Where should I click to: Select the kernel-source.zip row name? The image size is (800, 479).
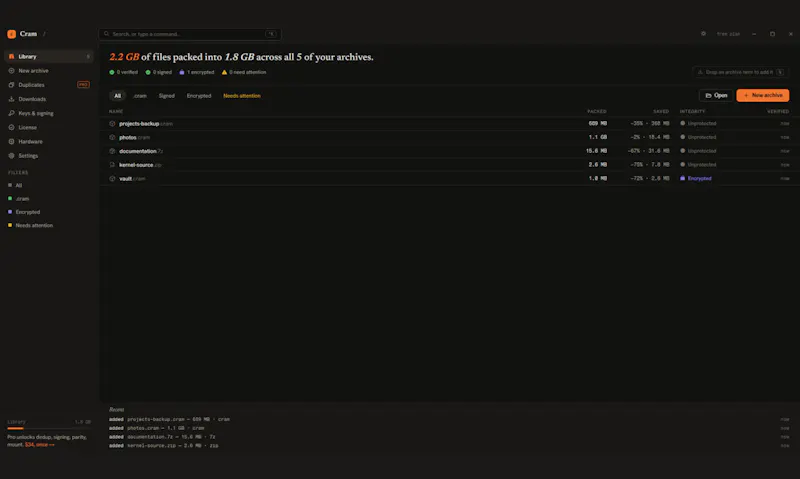[x=140, y=165]
